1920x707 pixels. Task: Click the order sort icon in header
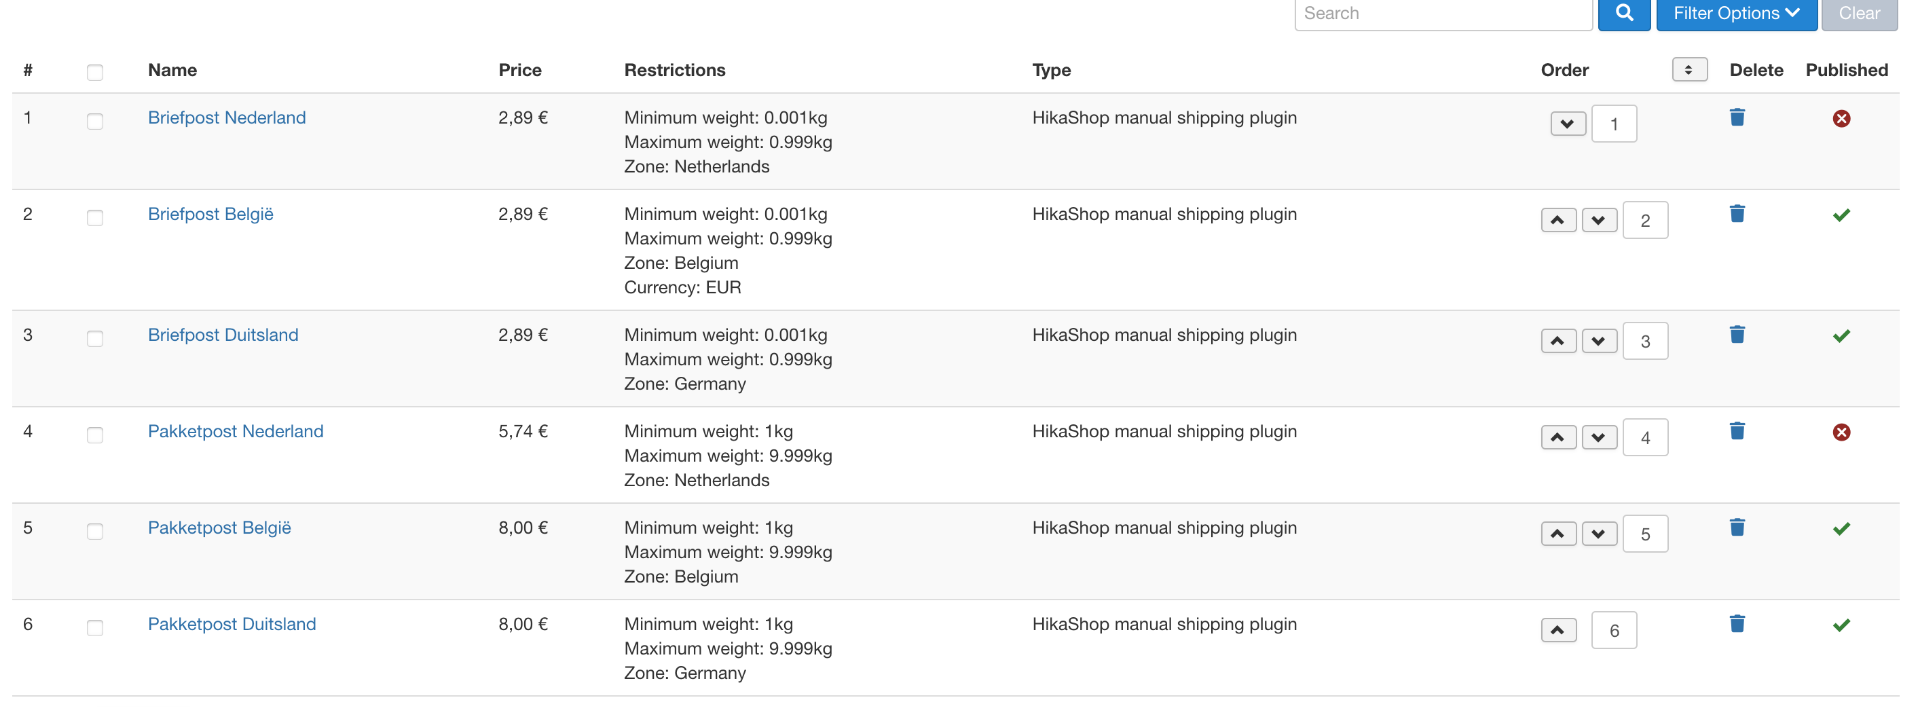coord(1689,70)
